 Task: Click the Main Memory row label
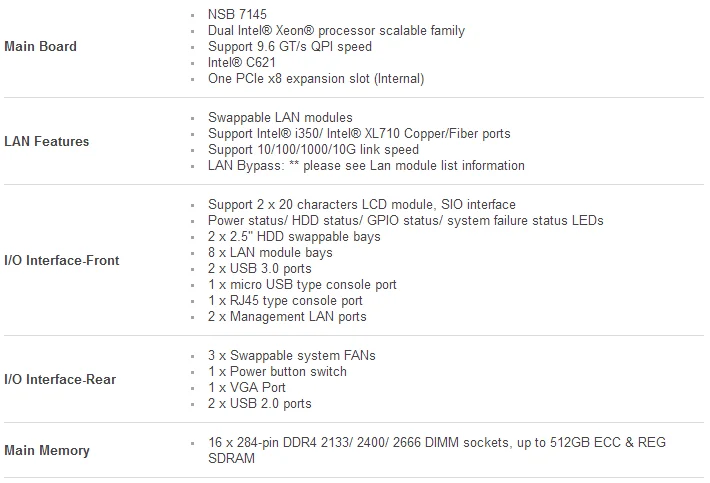click(x=47, y=451)
